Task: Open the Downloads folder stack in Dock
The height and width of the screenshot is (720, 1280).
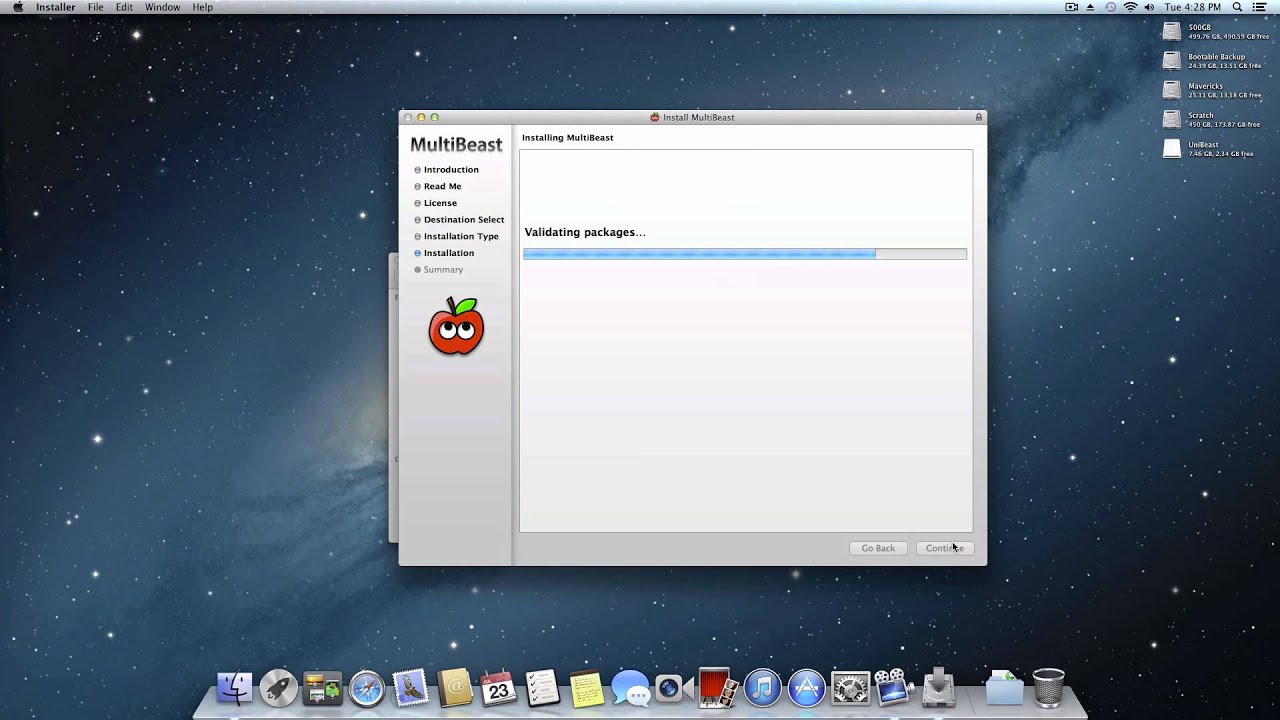Action: [x=1004, y=688]
